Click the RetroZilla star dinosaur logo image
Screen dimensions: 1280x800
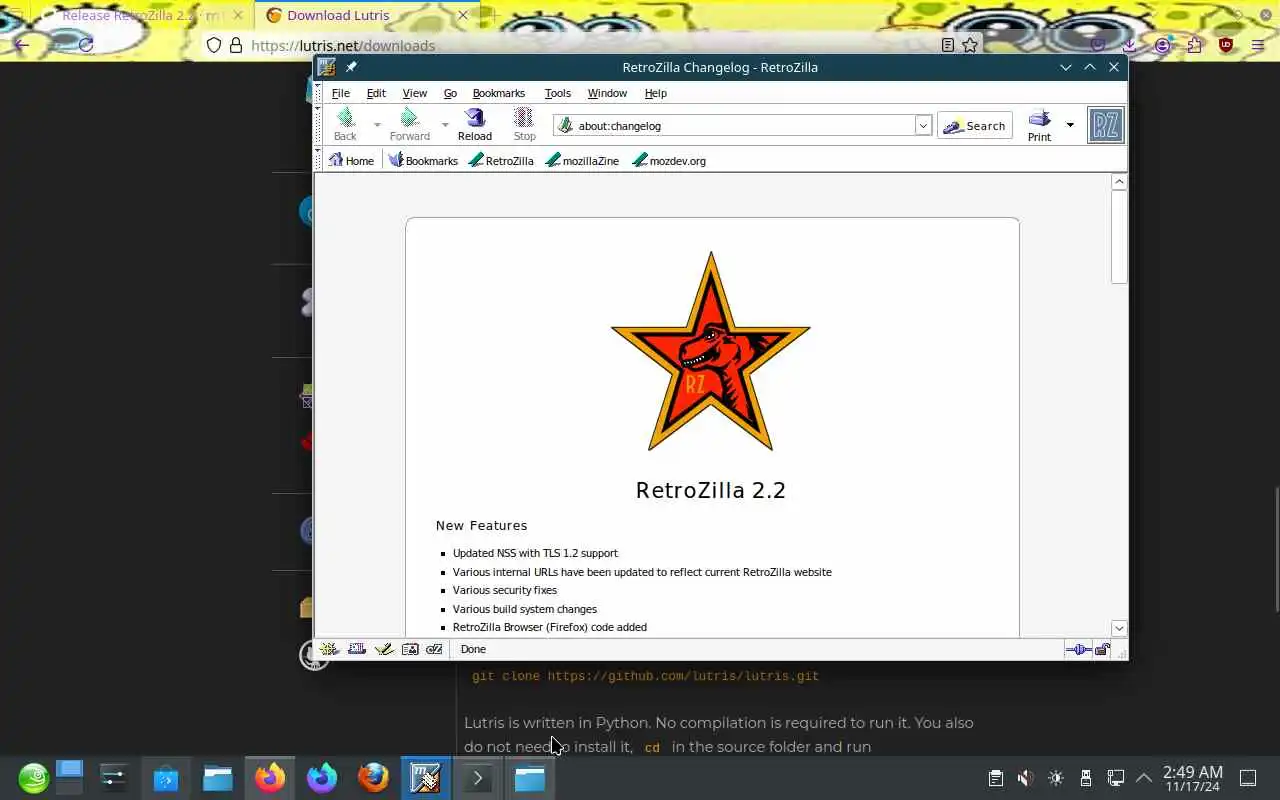click(711, 351)
